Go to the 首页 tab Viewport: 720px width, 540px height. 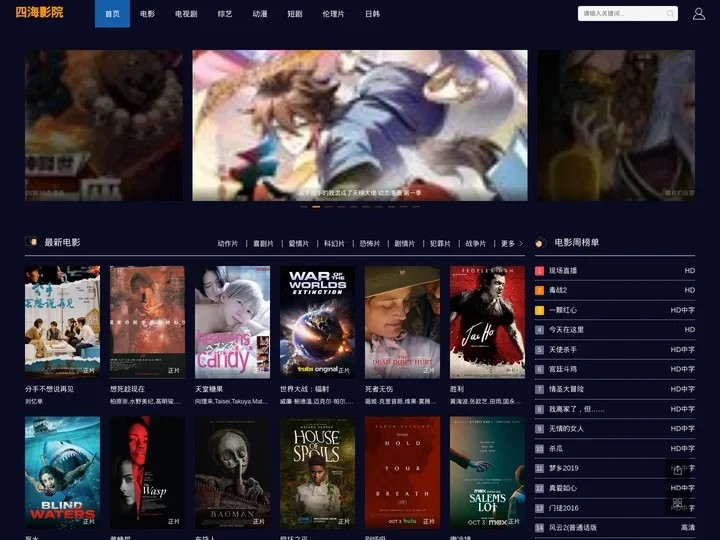tap(112, 14)
